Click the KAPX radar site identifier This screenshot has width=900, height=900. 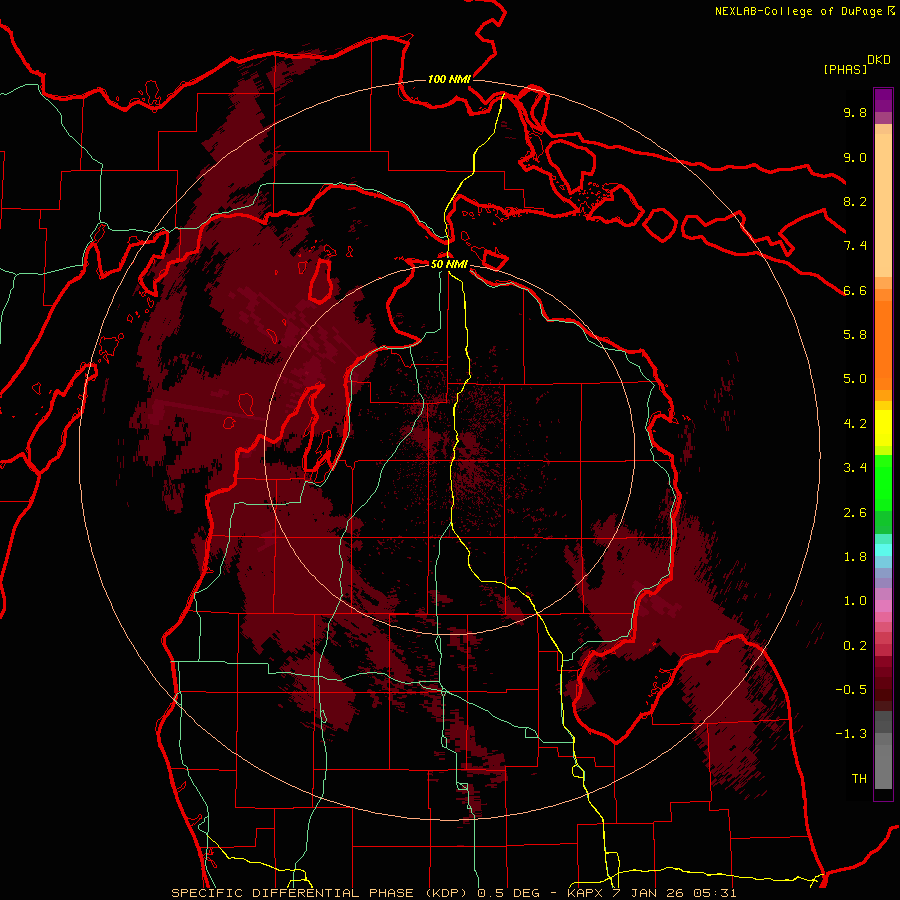[x=587, y=893]
